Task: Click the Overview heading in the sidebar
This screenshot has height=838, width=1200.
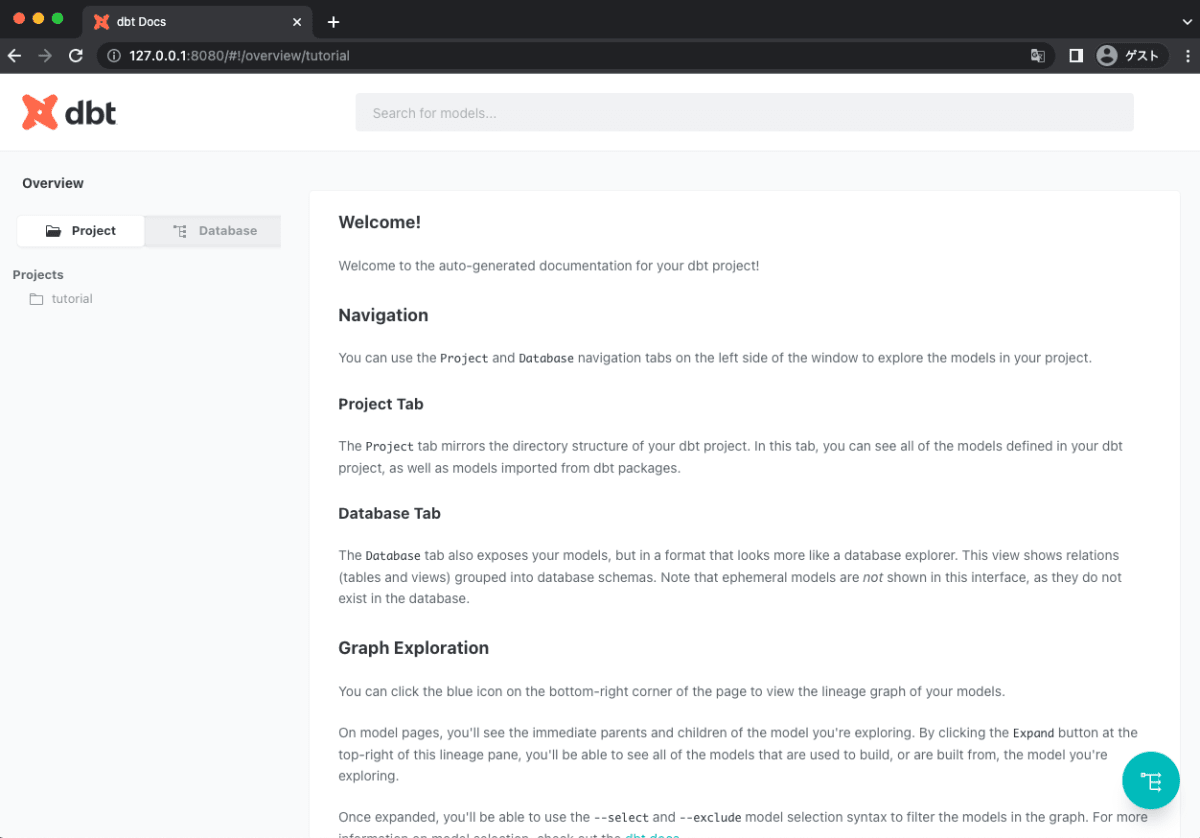Action: tap(53, 183)
